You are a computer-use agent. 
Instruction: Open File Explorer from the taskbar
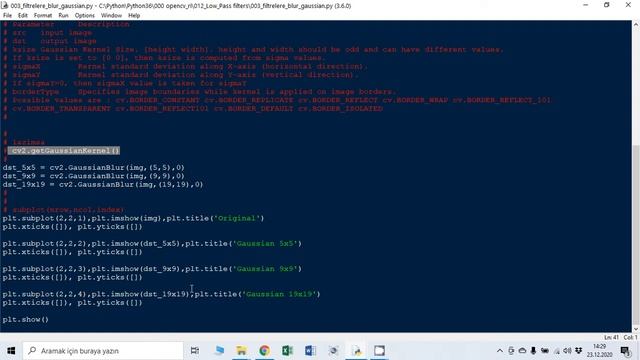pos(241,351)
